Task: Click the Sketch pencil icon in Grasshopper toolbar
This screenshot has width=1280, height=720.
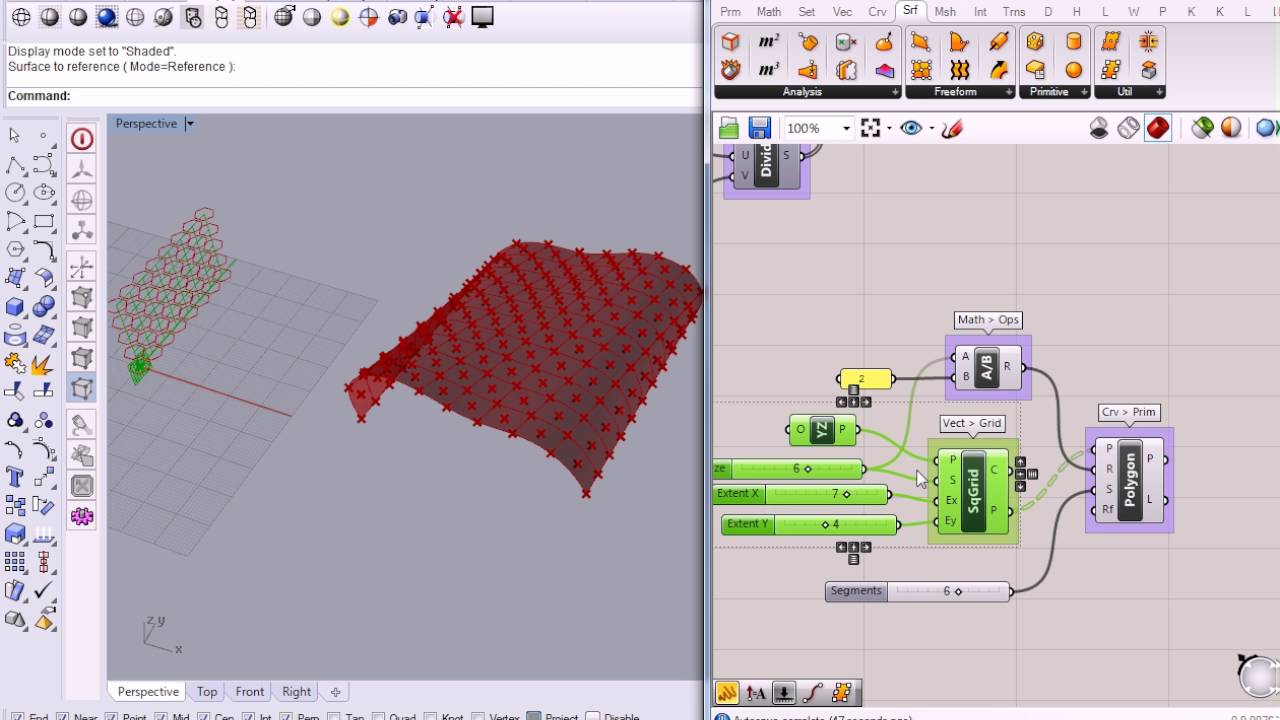Action: (x=952, y=128)
